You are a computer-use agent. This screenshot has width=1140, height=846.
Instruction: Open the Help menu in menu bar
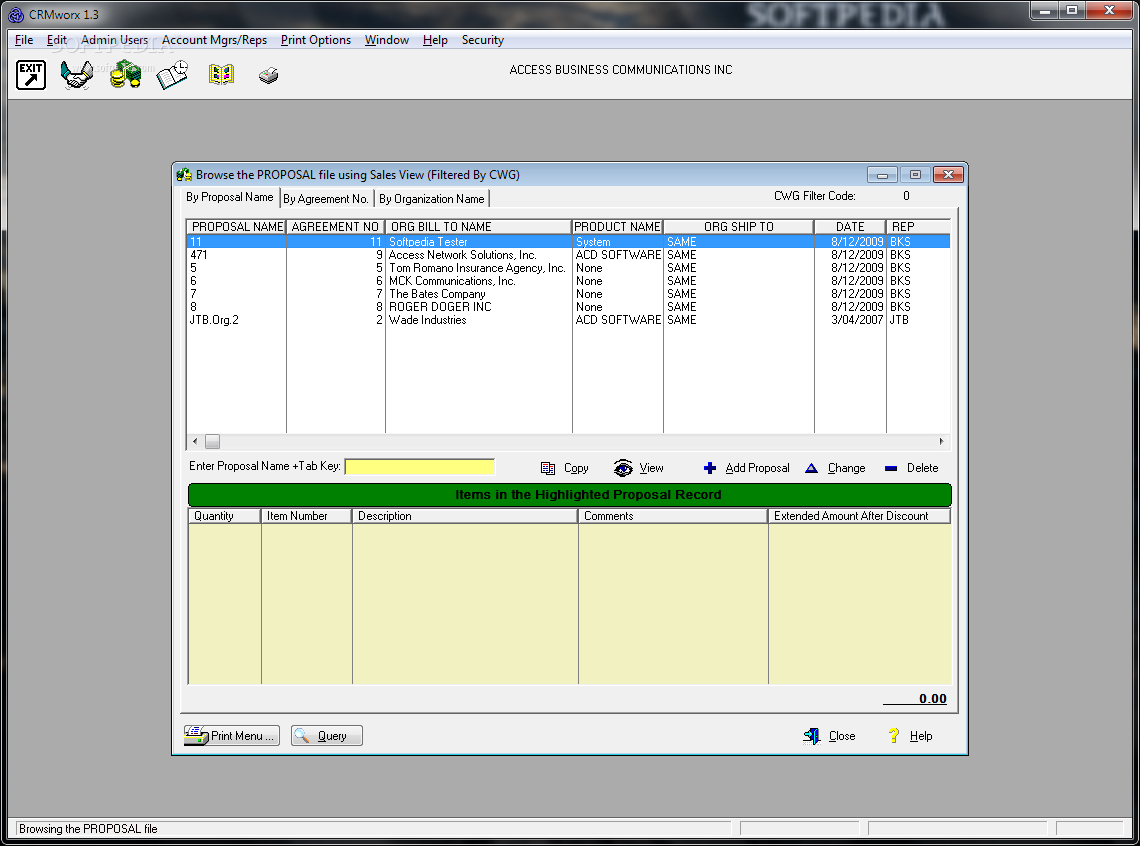click(435, 40)
